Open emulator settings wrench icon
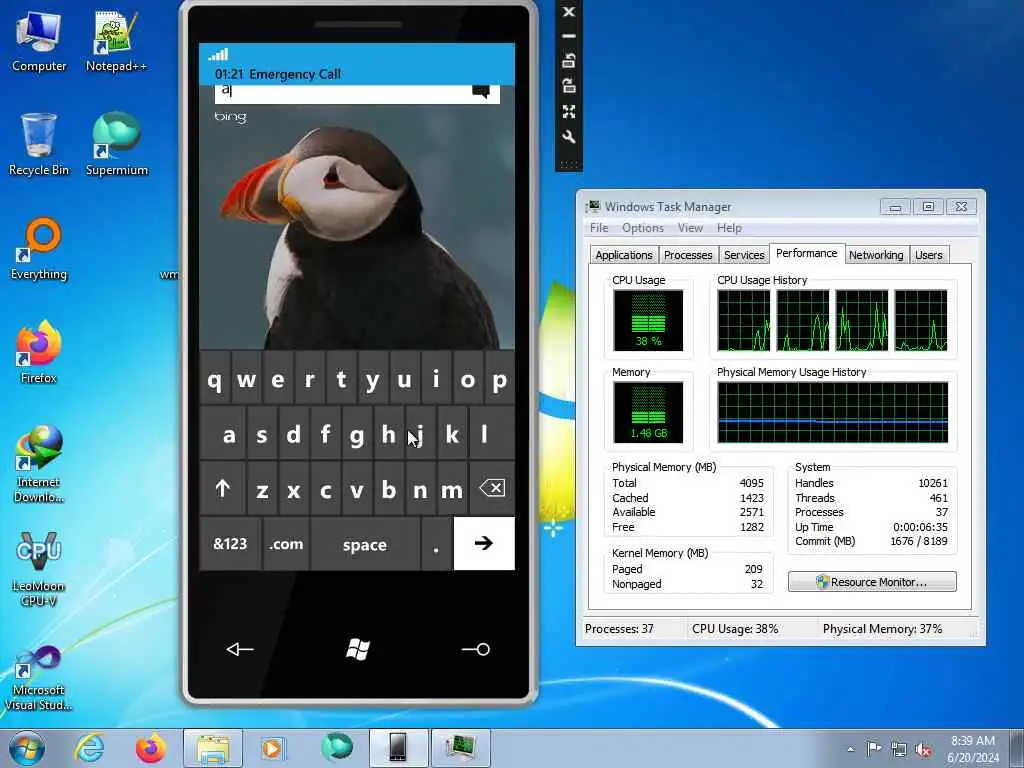The width and height of the screenshot is (1024, 768). coord(569,136)
